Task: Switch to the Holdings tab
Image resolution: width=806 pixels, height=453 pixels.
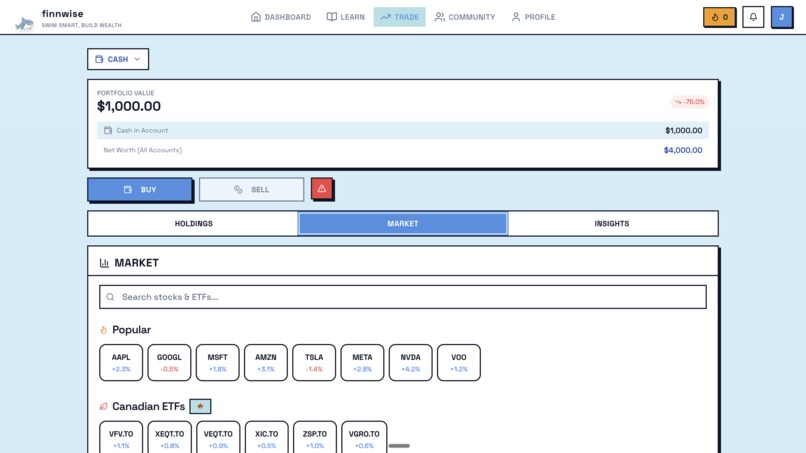Action: click(x=193, y=224)
